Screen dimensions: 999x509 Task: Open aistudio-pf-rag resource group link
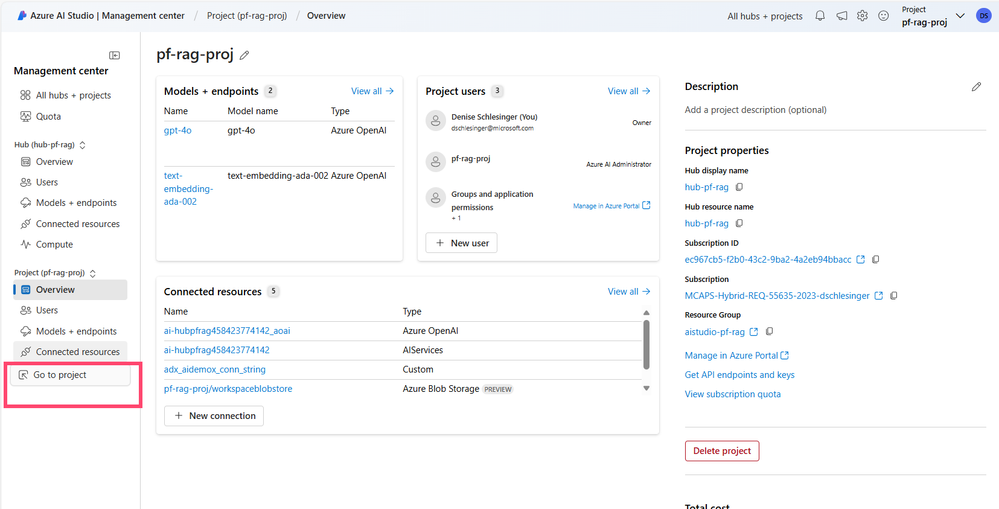point(715,332)
